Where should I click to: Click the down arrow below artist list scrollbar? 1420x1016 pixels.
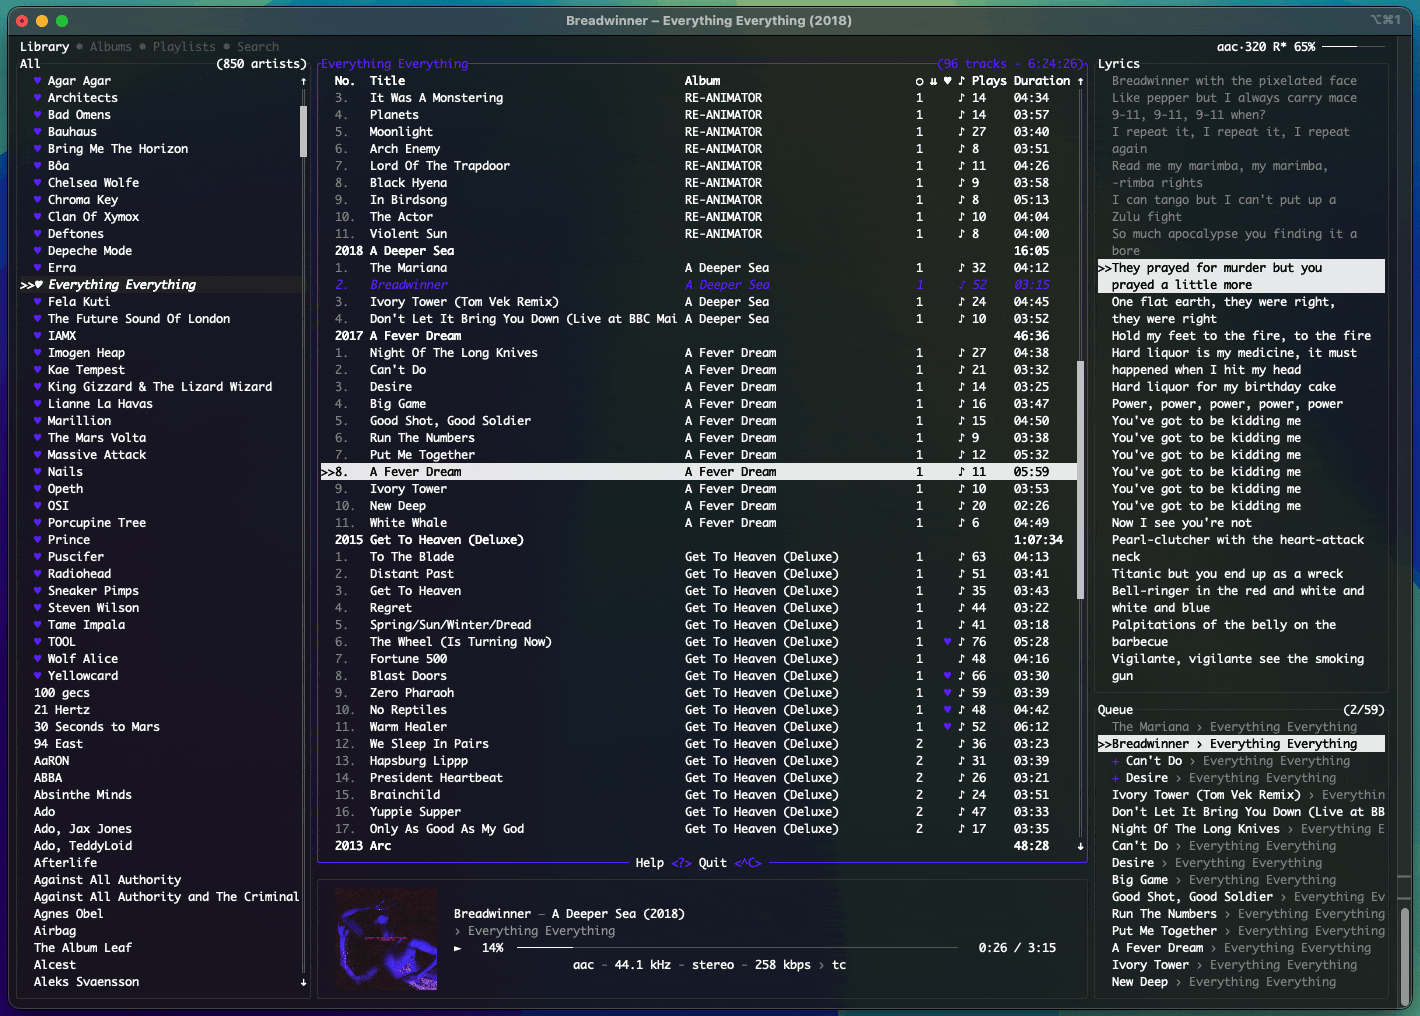(303, 982)
